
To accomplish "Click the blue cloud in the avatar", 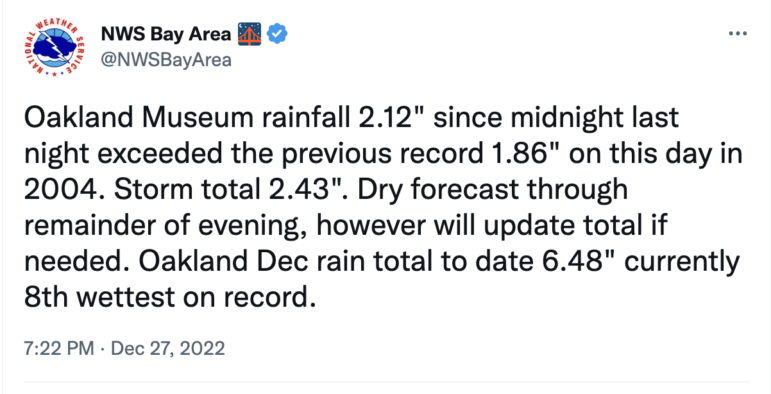I will coord(48,48).
